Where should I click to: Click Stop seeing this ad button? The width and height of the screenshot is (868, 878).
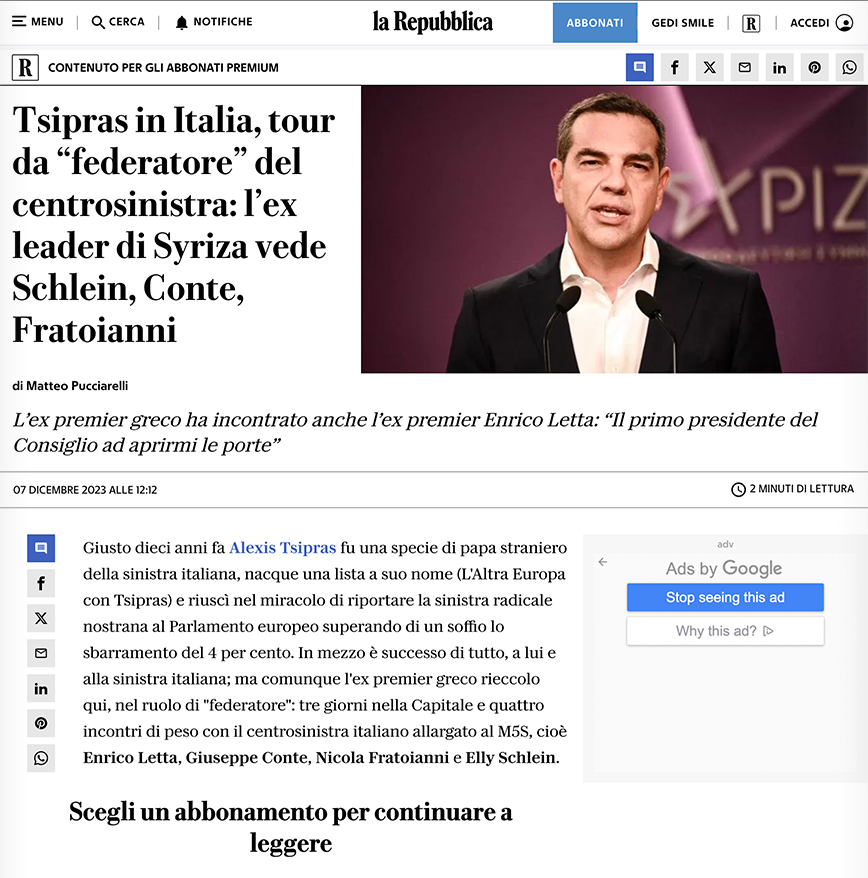725,597
